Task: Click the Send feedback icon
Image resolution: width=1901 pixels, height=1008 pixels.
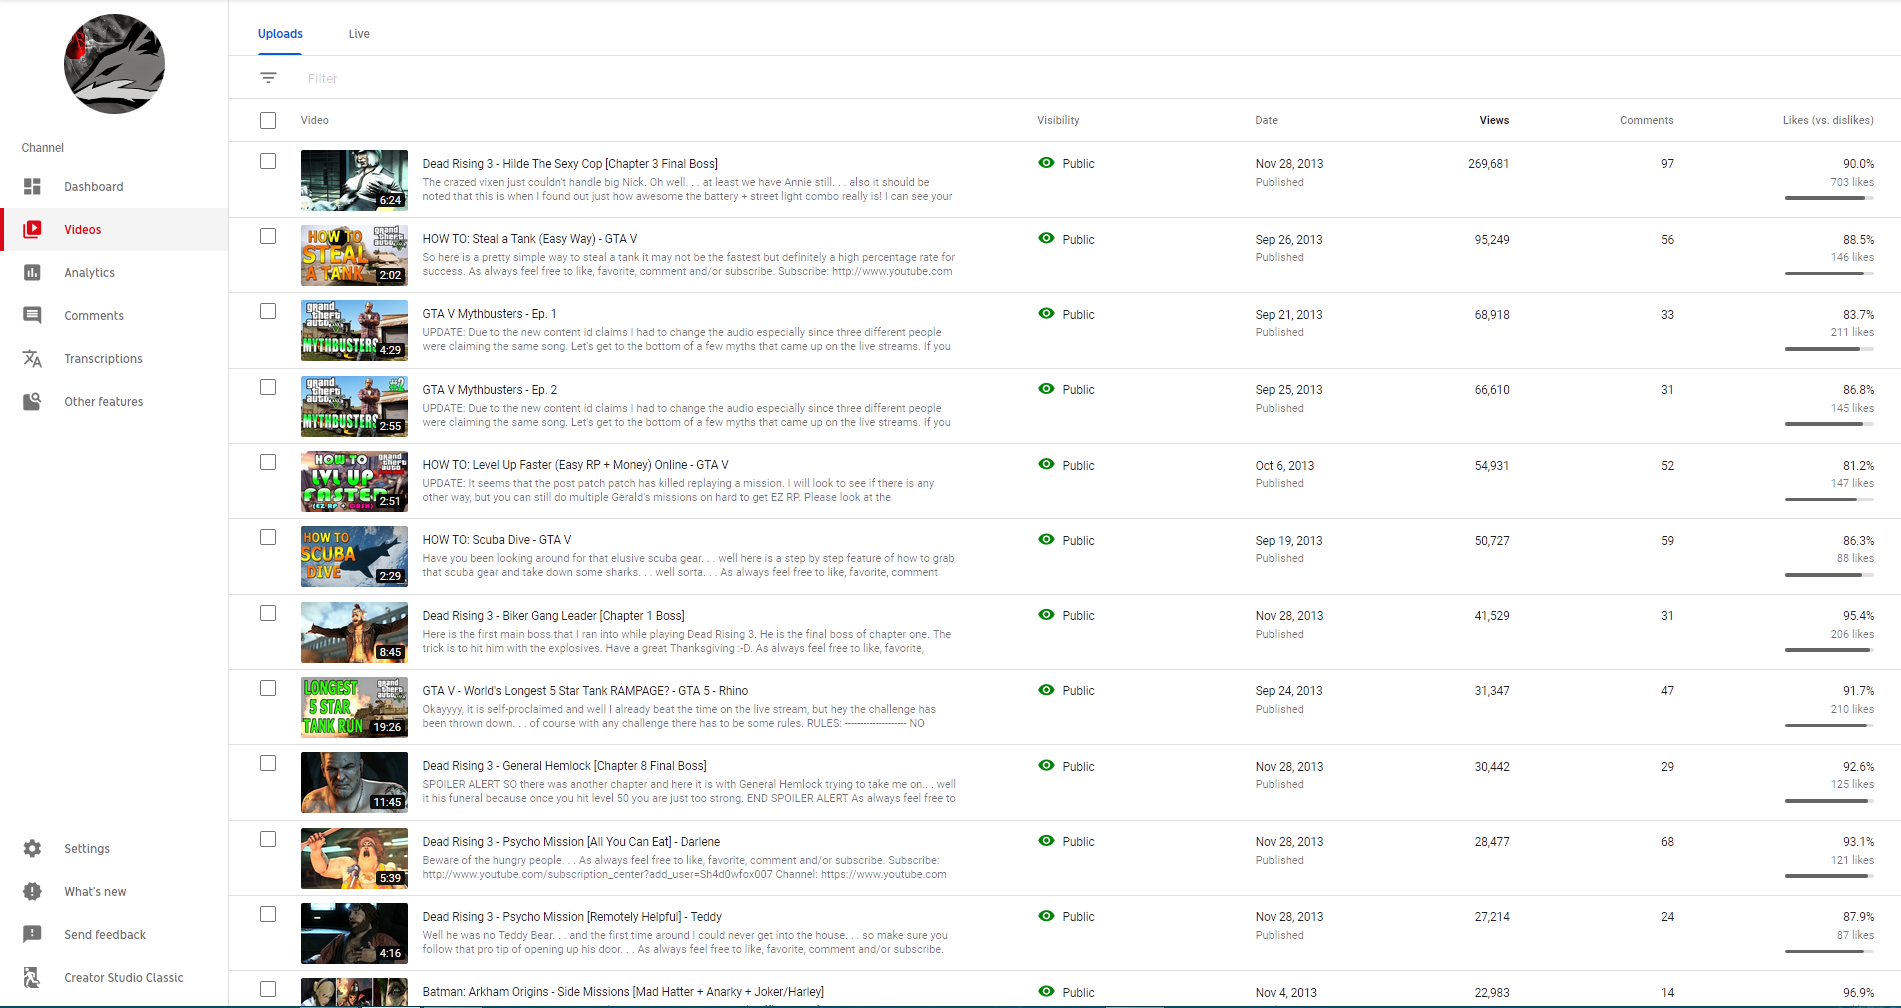Action: coord(32,935)
